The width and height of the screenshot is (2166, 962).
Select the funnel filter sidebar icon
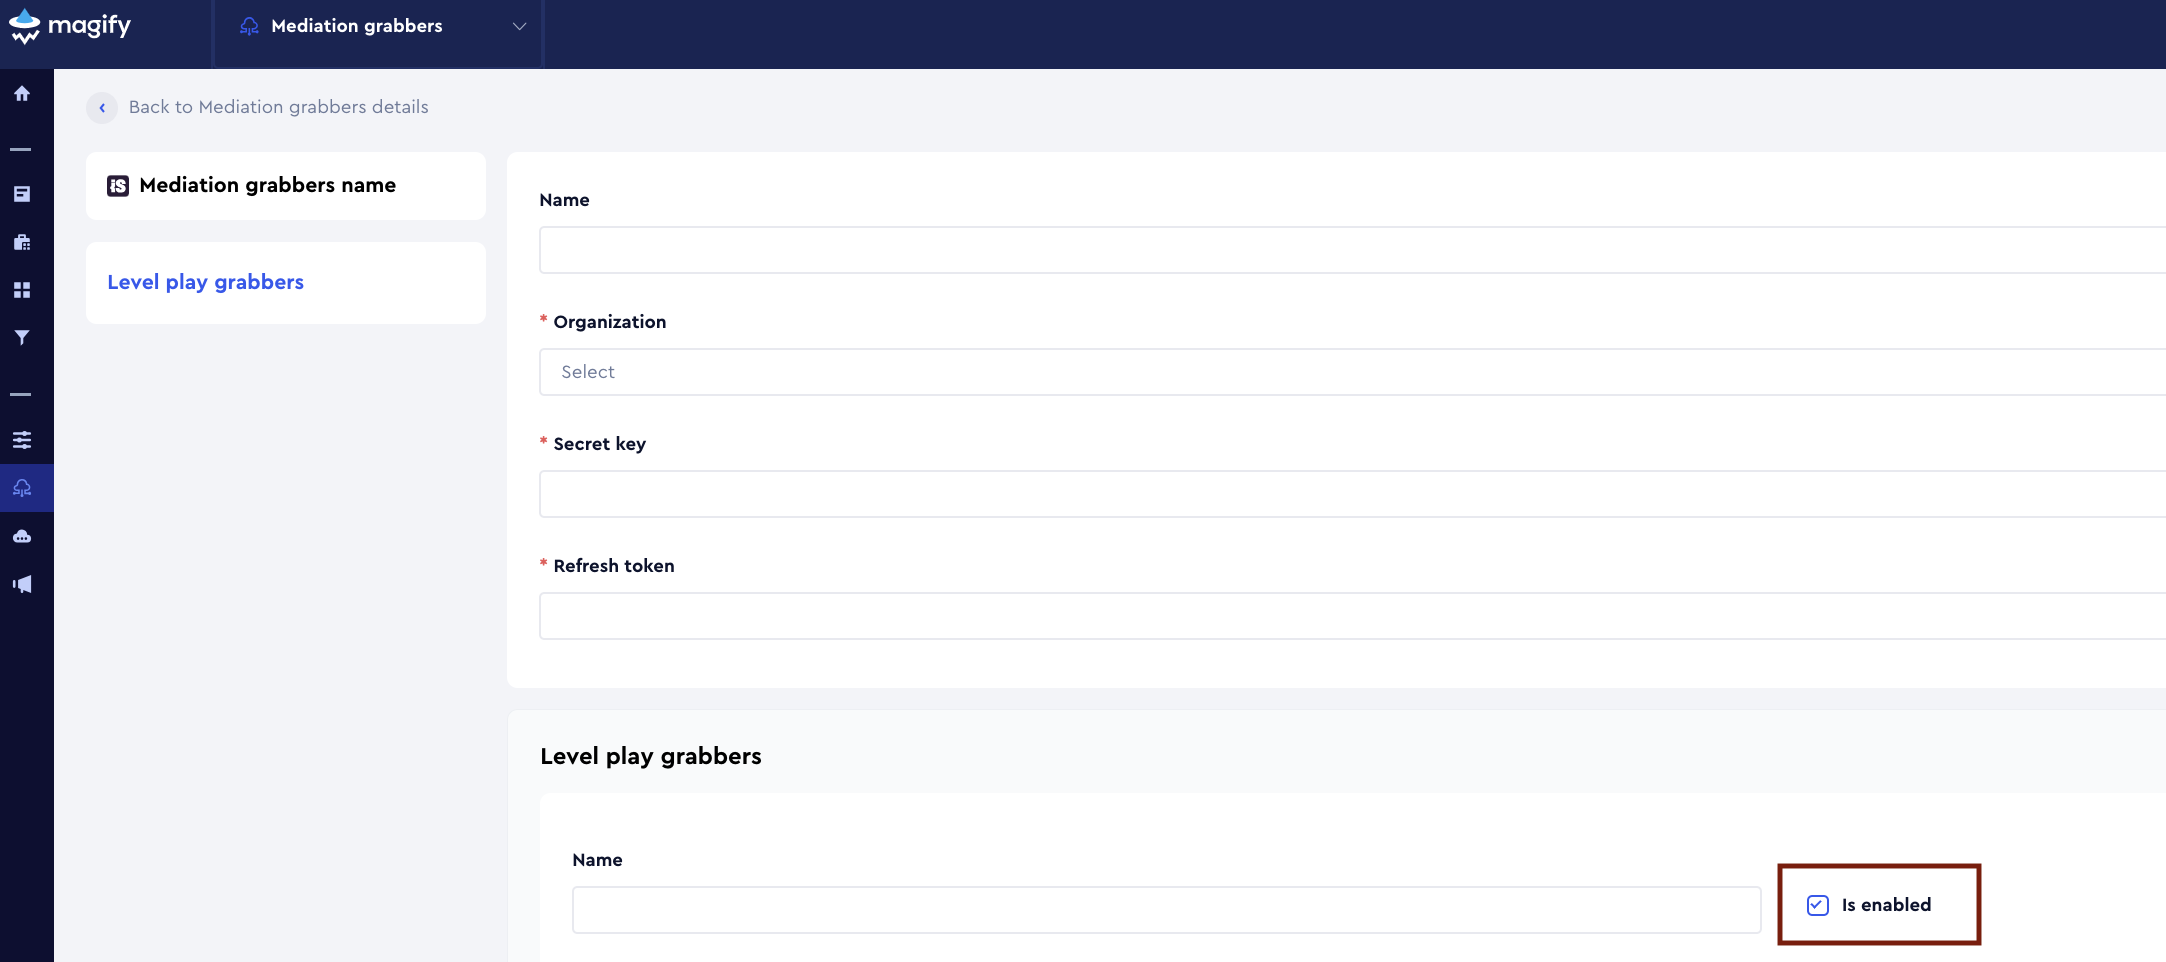(x=22, y=338)
